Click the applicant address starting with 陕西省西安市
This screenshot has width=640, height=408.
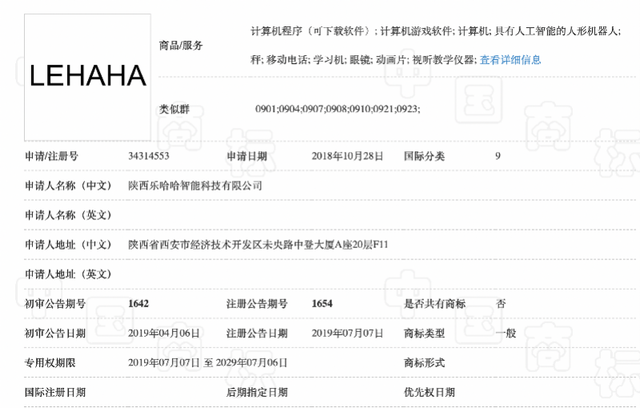click(x=258, y=244)
